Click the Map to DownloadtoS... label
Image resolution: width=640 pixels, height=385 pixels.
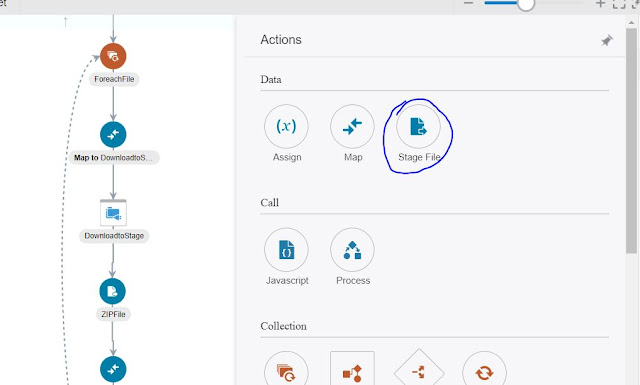[114, 158]
